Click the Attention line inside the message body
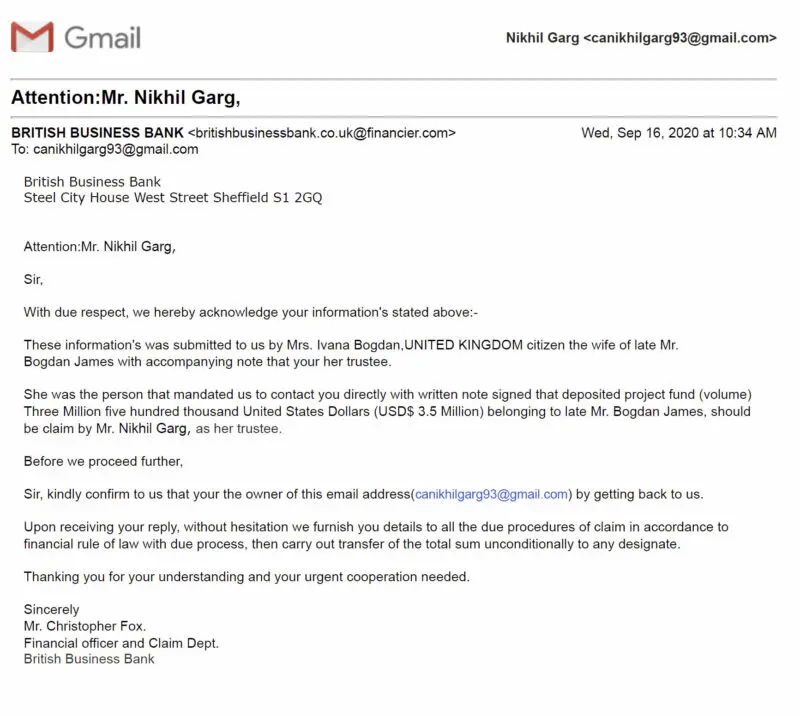This screenshot has width=800, height=716. [x=99, y=246]
